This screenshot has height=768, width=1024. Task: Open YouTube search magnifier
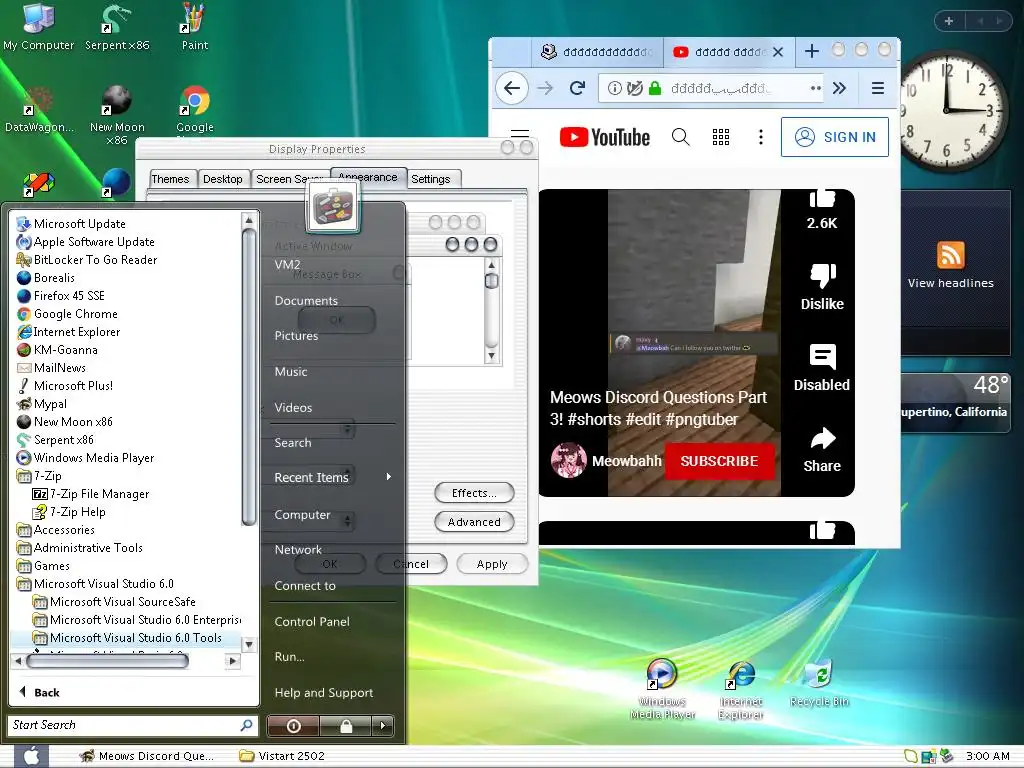(x=680, y=136)
